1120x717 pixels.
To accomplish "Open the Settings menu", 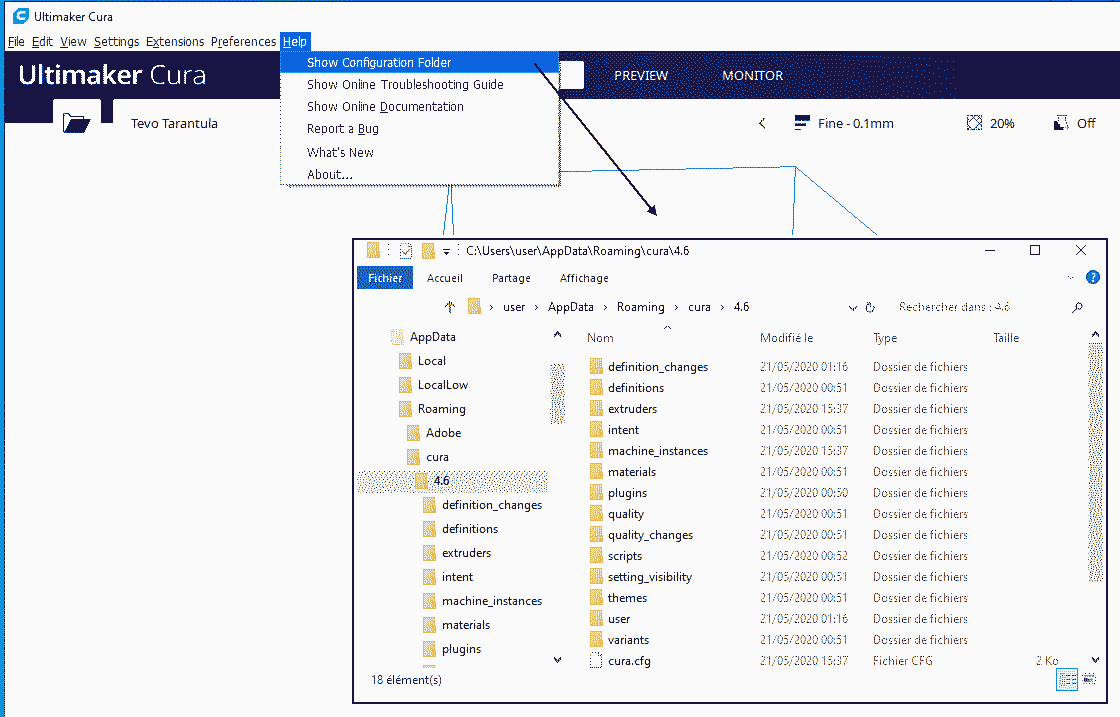I will pos(116,41).
